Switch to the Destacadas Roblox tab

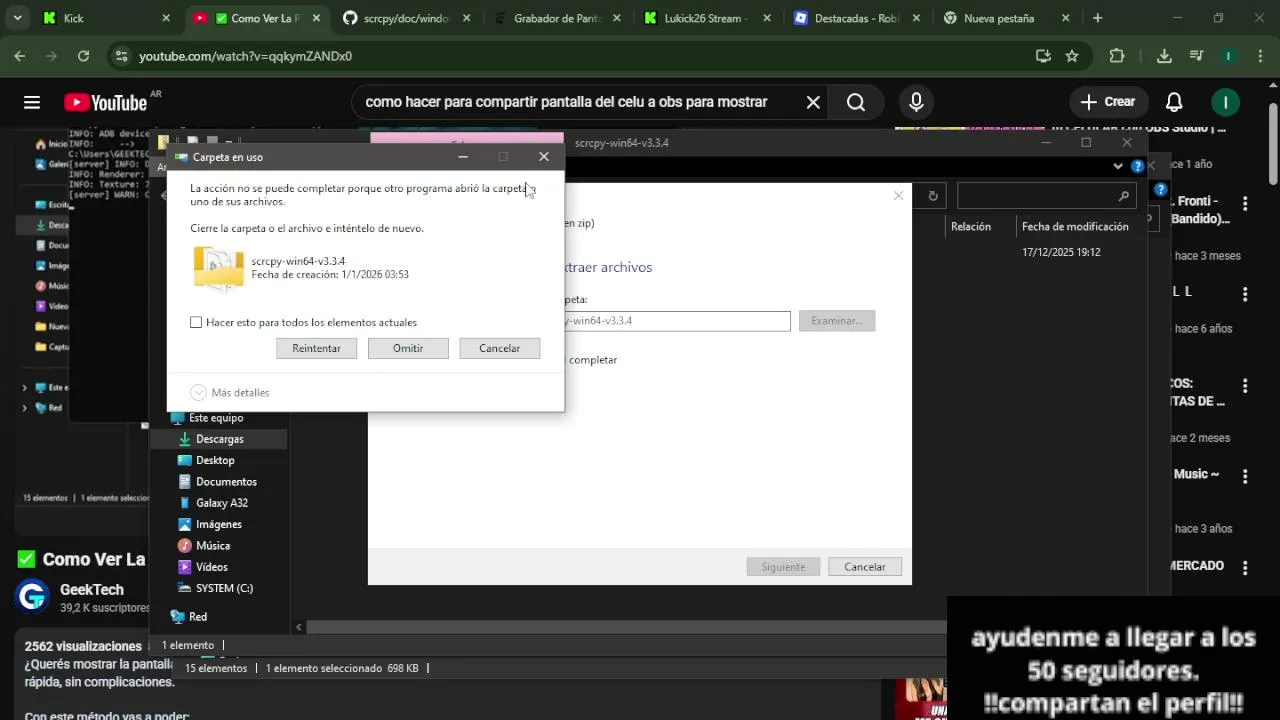tap(857, 18)
